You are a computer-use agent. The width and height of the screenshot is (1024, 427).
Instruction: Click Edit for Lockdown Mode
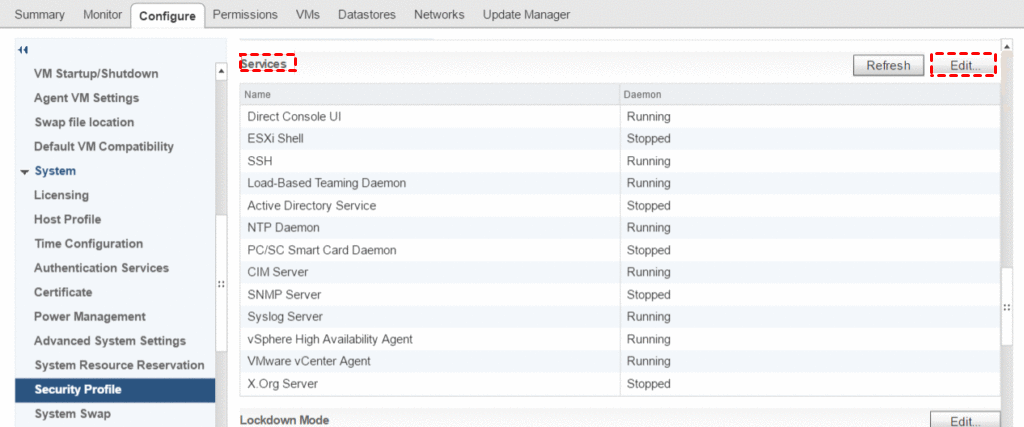click(965, 420)
